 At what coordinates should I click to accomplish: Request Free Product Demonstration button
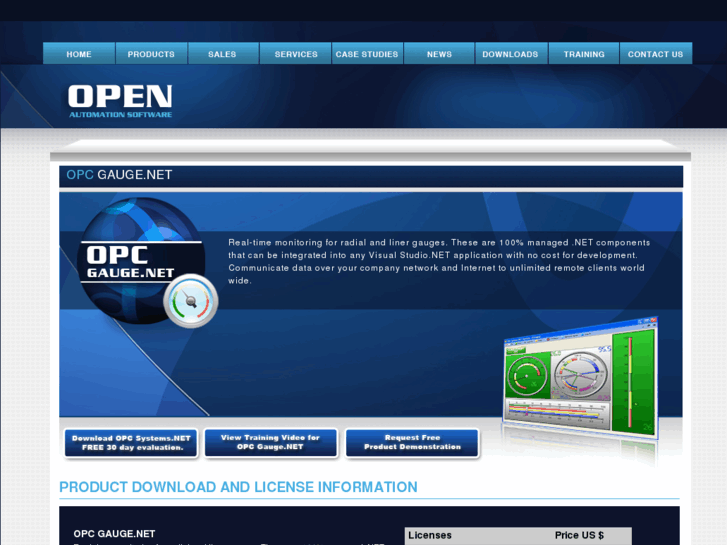pyautogui.click(x=412, y=442)
